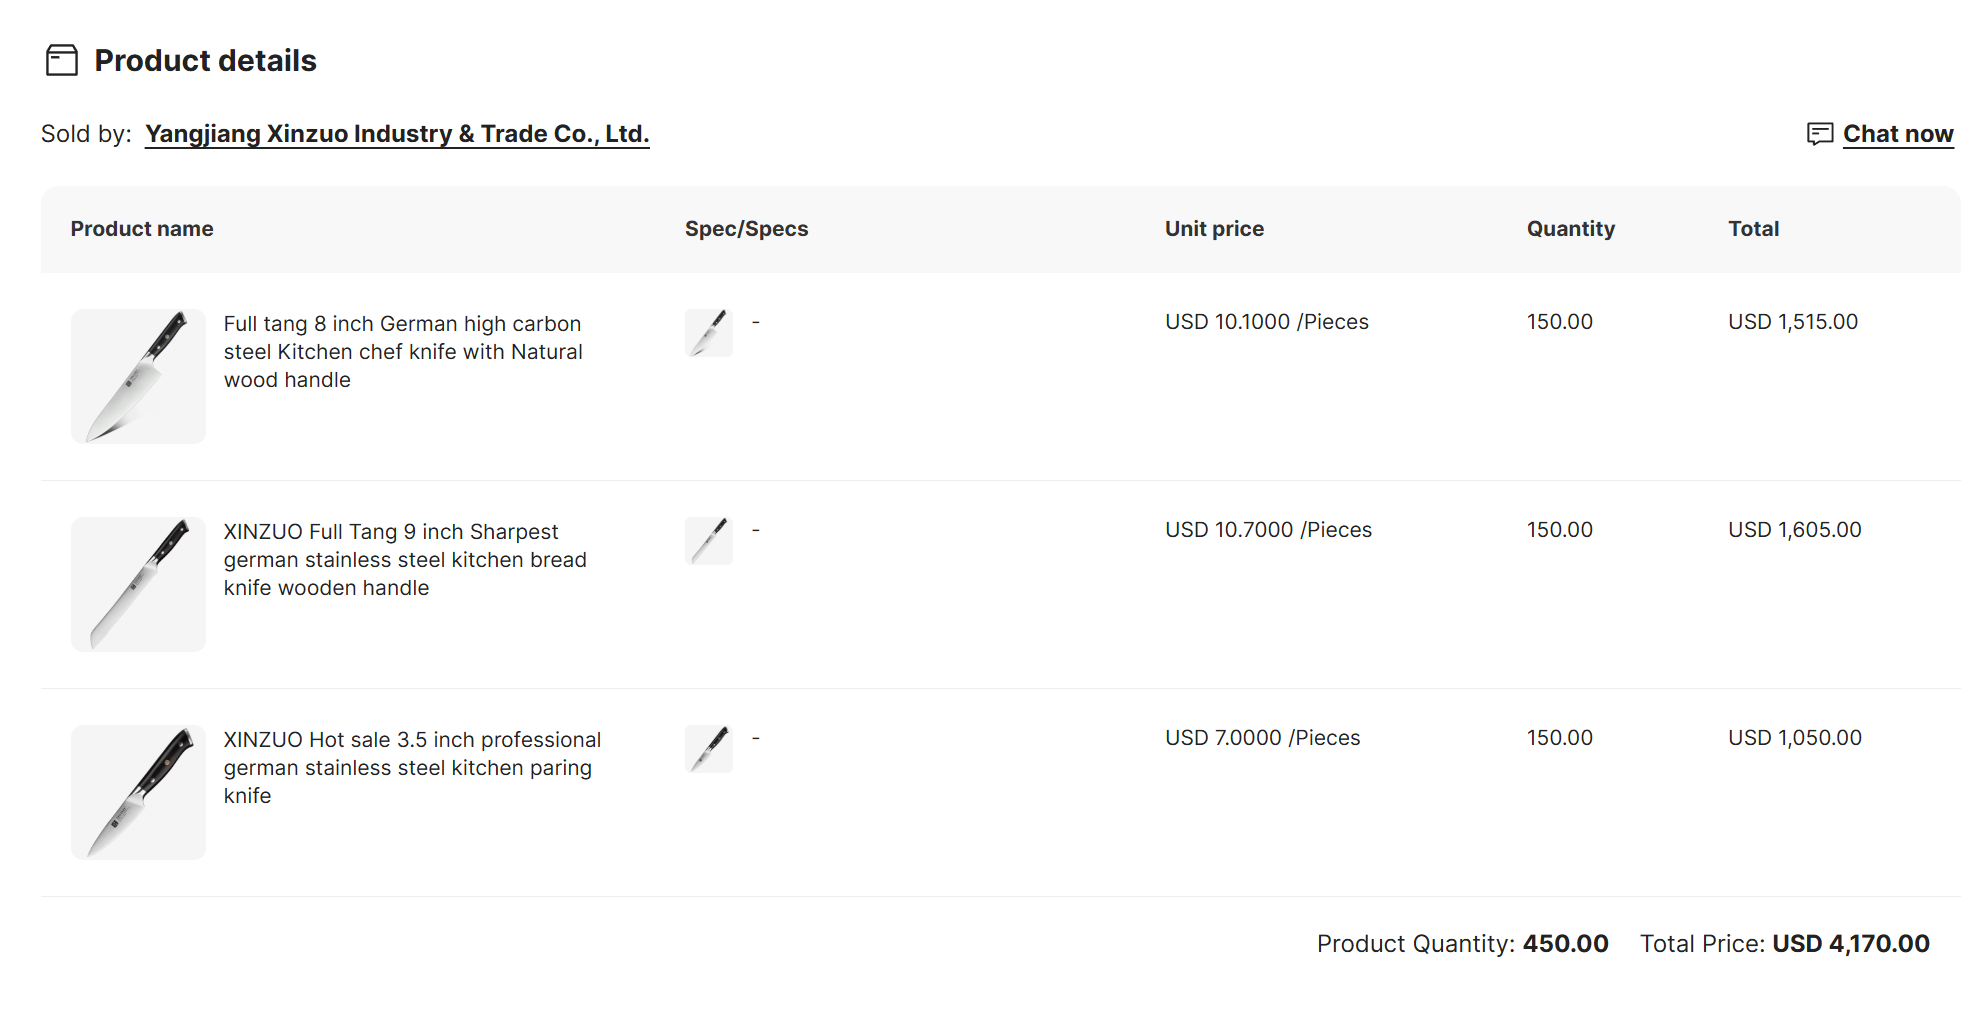Viewport: 1981px width, 1026px height.
Task: Click the Quantity column header
Action: click(x=1570, y=229)
